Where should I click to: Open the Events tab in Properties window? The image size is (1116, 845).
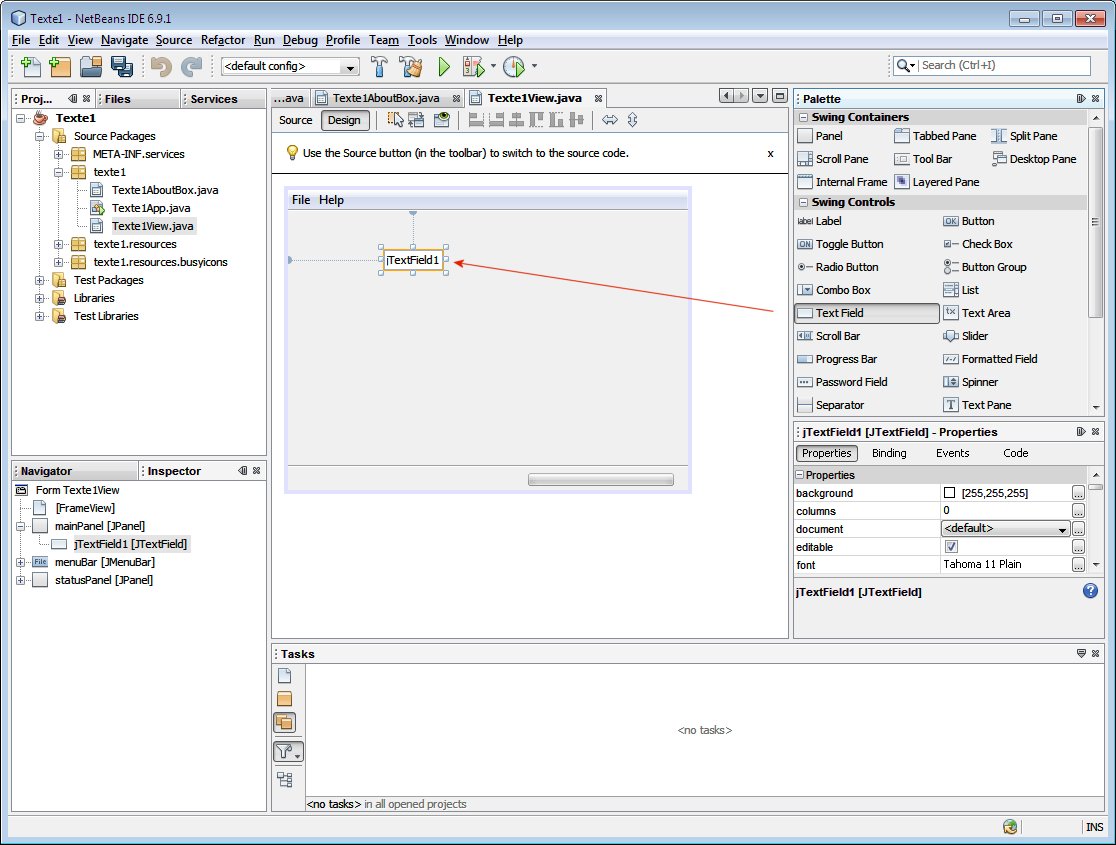point(952,453)
